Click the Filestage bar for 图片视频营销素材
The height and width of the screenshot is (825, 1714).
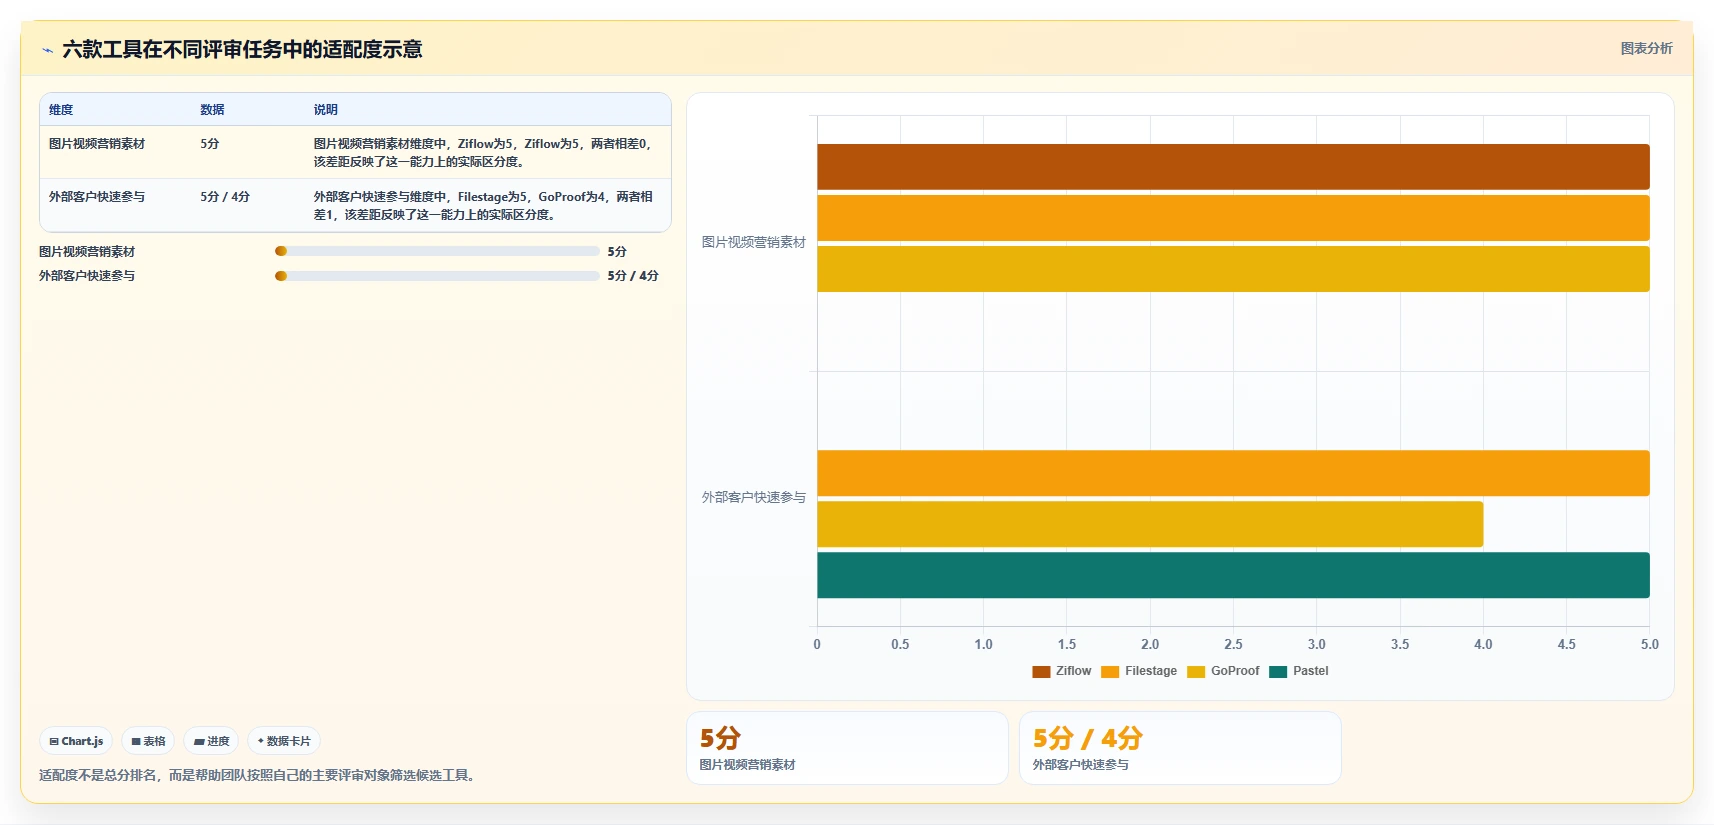[x=1233, y=218]
